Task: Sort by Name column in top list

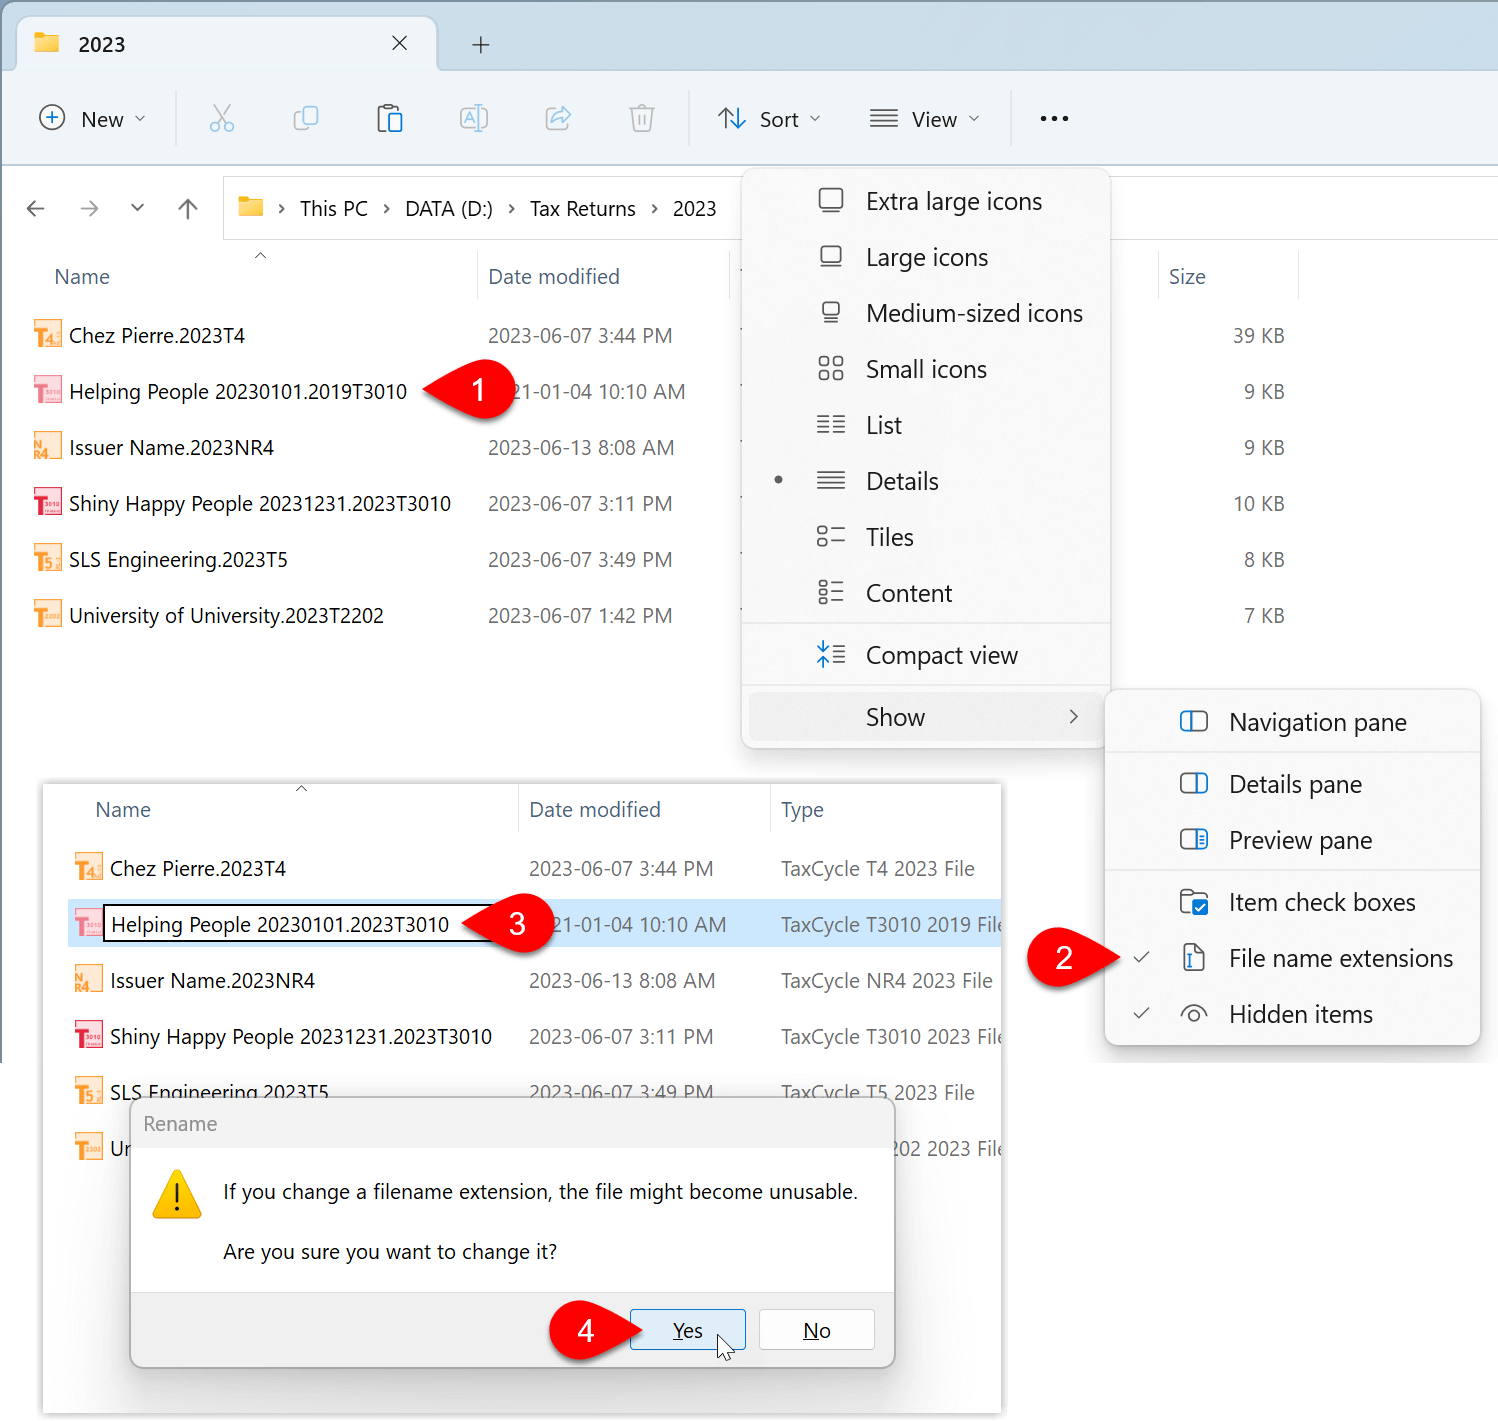Action: pyautogui.click(x=82, y=277)
